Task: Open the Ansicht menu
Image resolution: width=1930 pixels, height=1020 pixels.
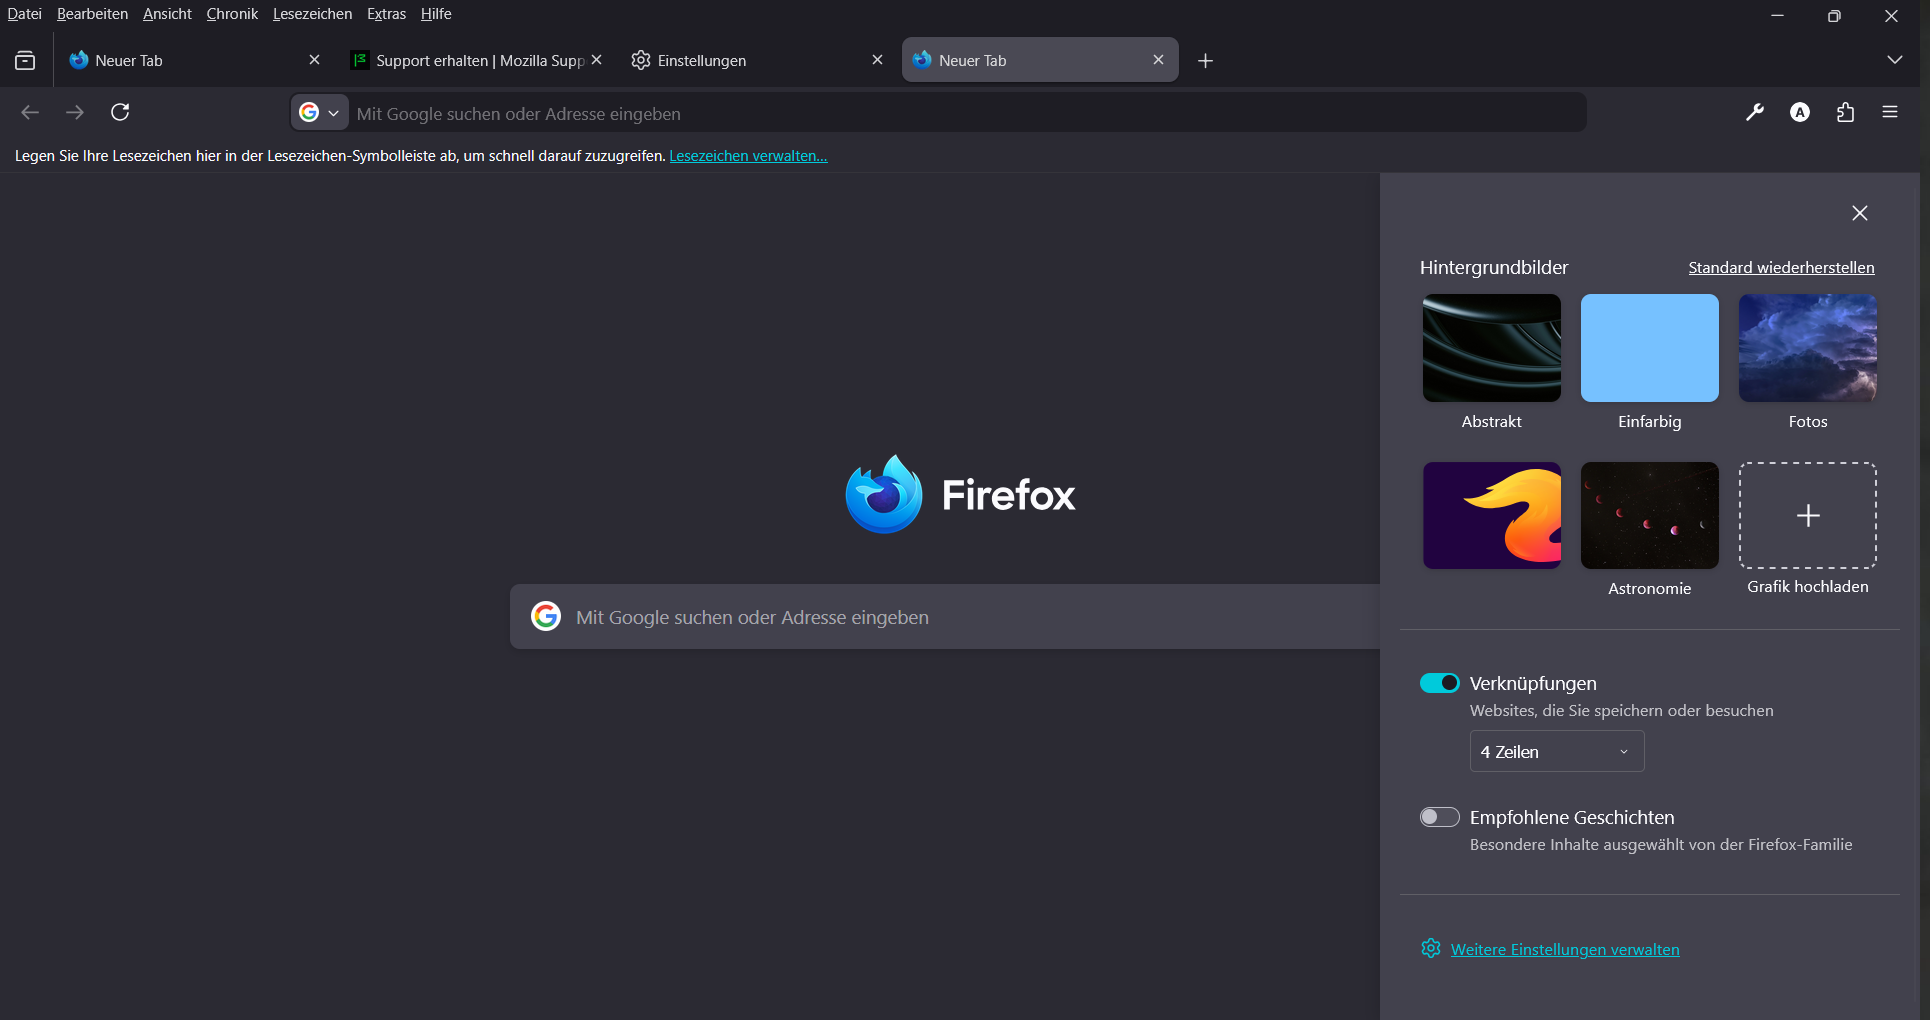Action: coord(167,14)
